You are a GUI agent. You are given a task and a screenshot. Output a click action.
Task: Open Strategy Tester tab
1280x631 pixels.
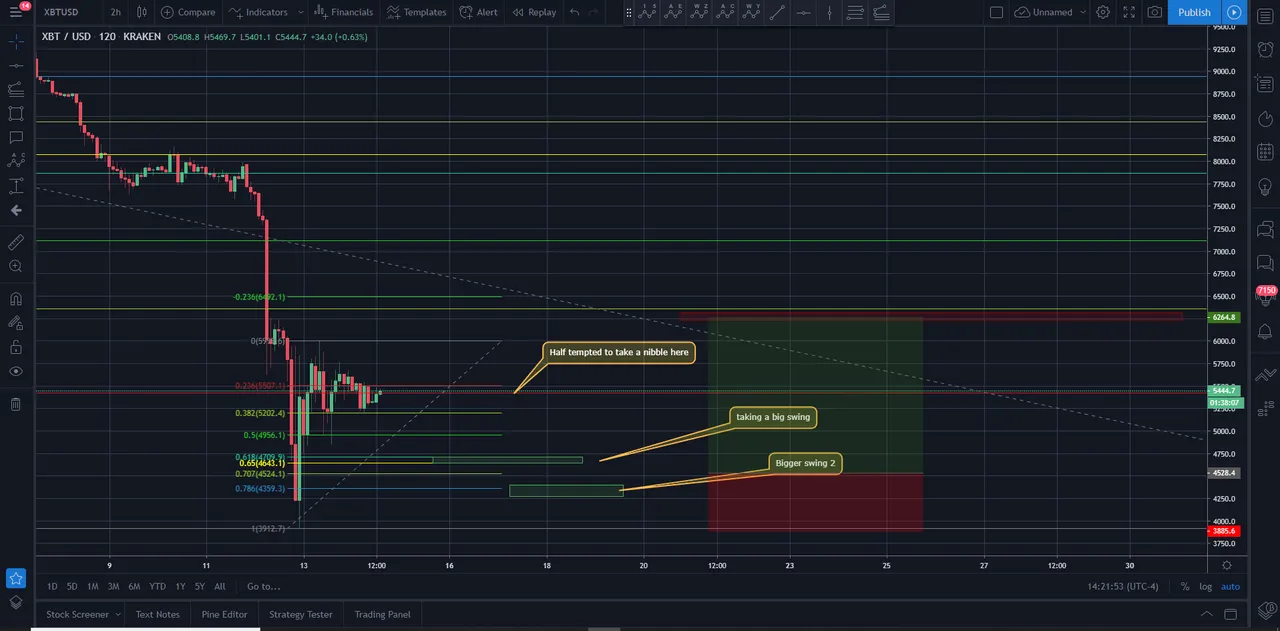click(301, 614)
